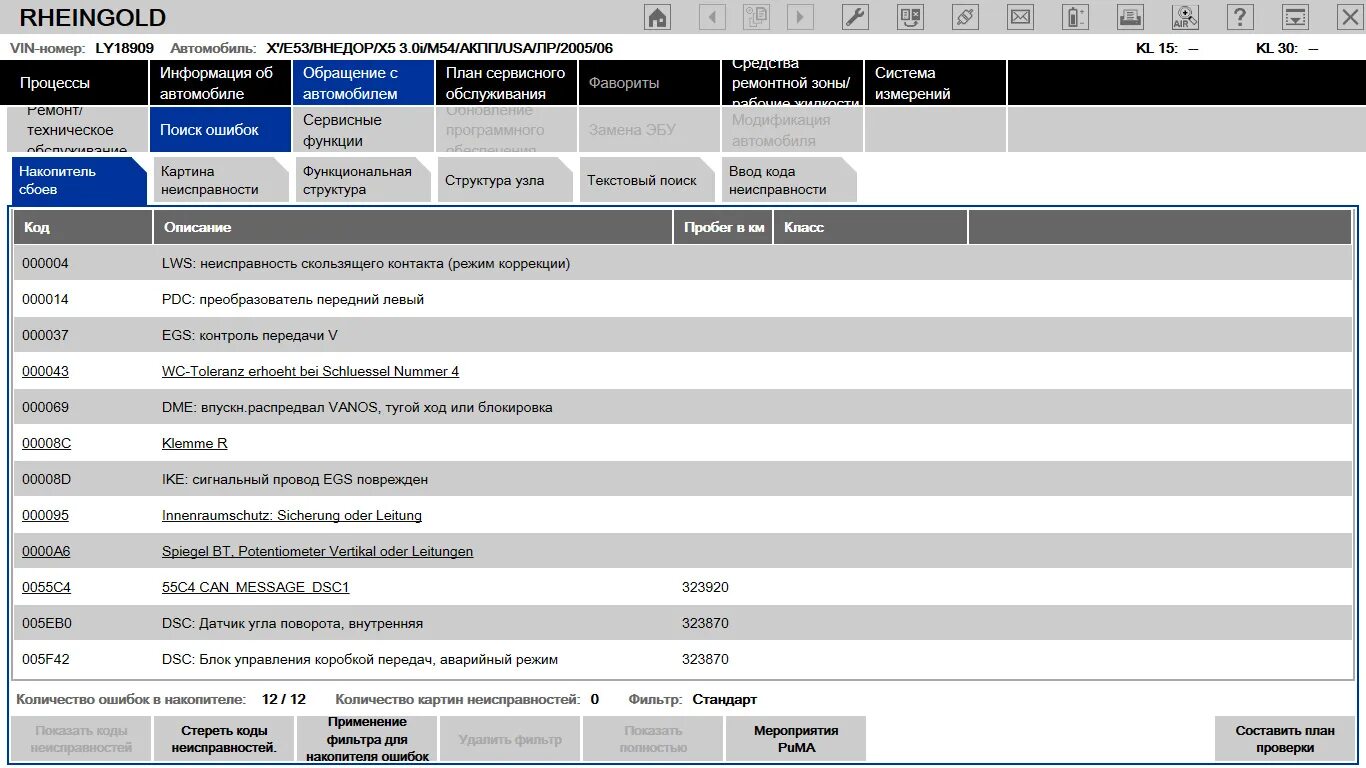Switch to the Функциональная структура tab

(364, 180)
